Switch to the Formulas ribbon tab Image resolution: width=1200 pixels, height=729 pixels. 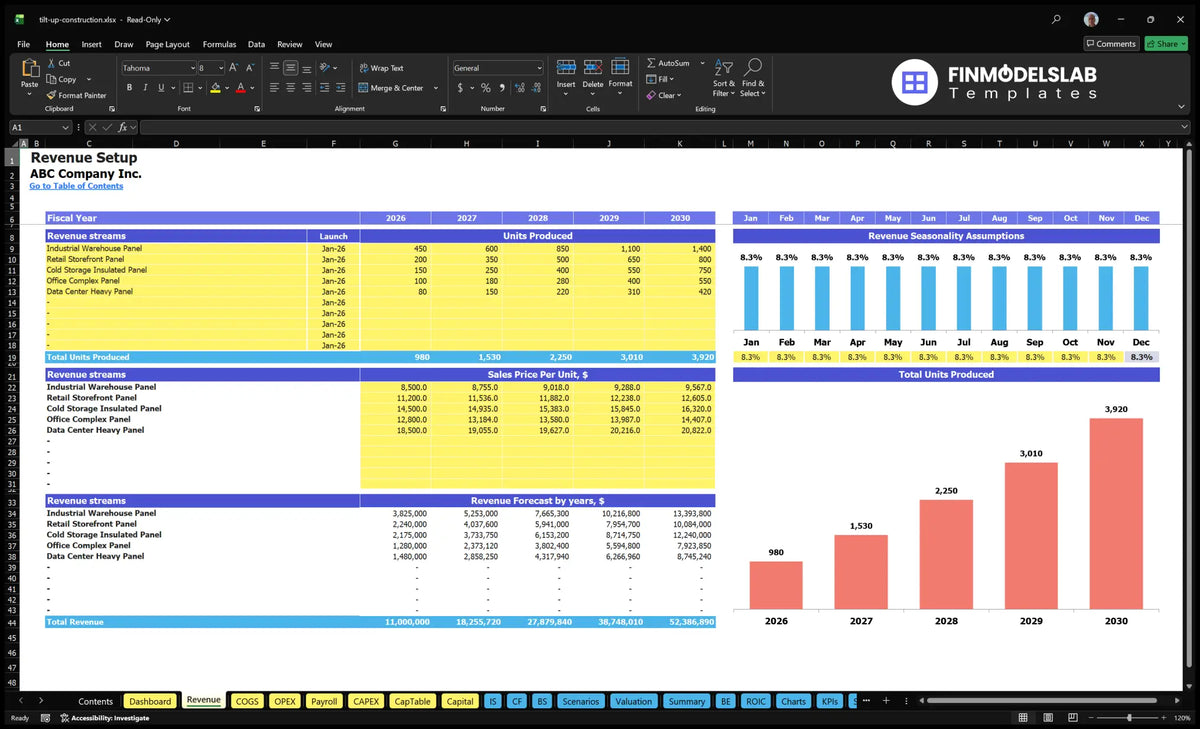pyautogui.click(x=219, y=44)
